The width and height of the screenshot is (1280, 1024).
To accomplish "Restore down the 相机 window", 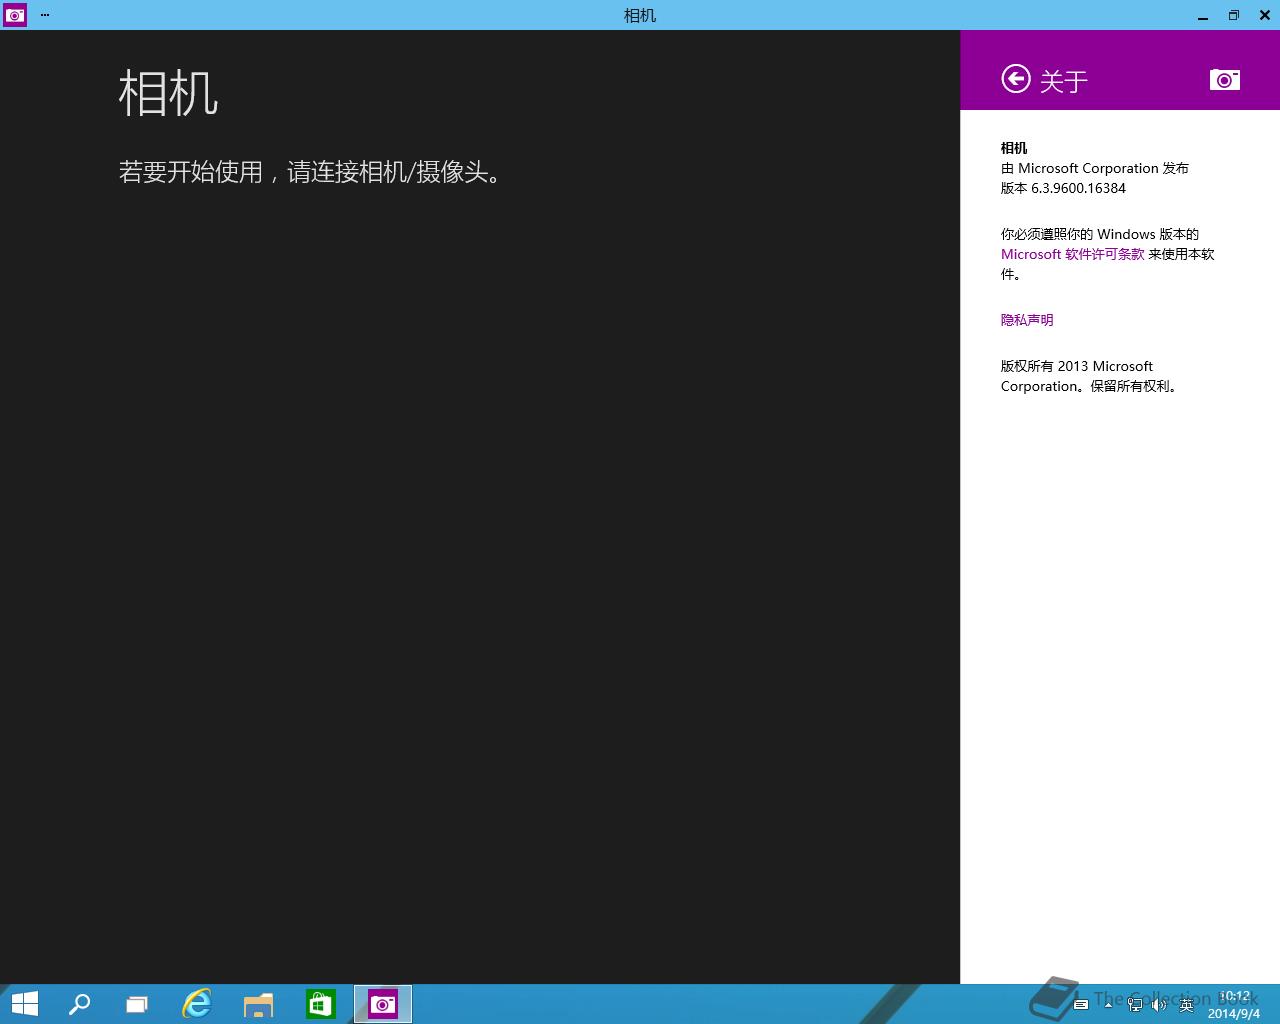I will pyautogui.click(x=1234, y=15).
